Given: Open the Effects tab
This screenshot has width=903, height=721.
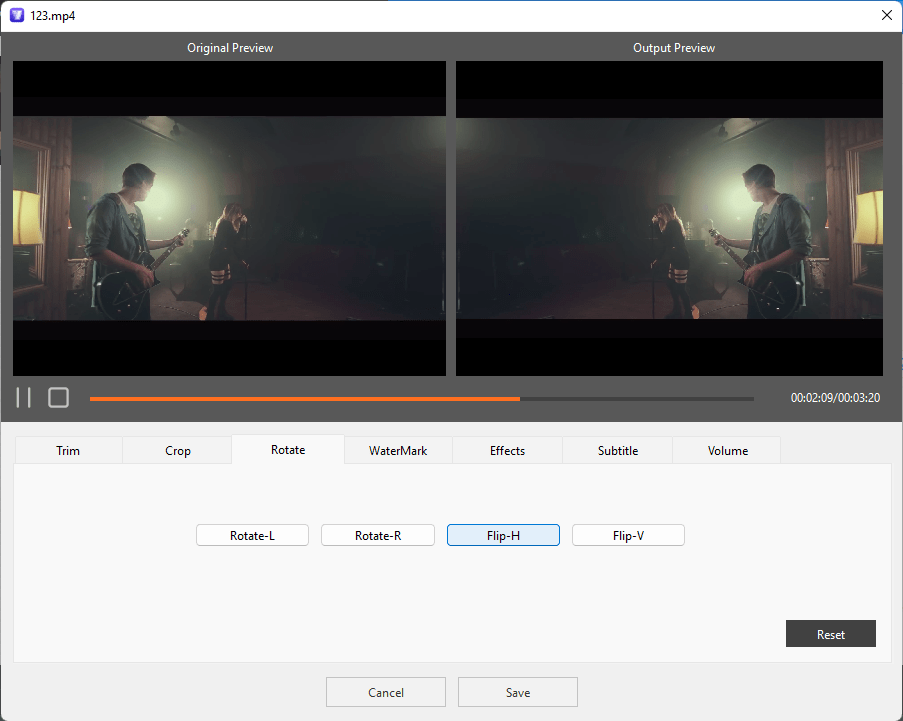Looking at the screenshot, I should (507, 450).
